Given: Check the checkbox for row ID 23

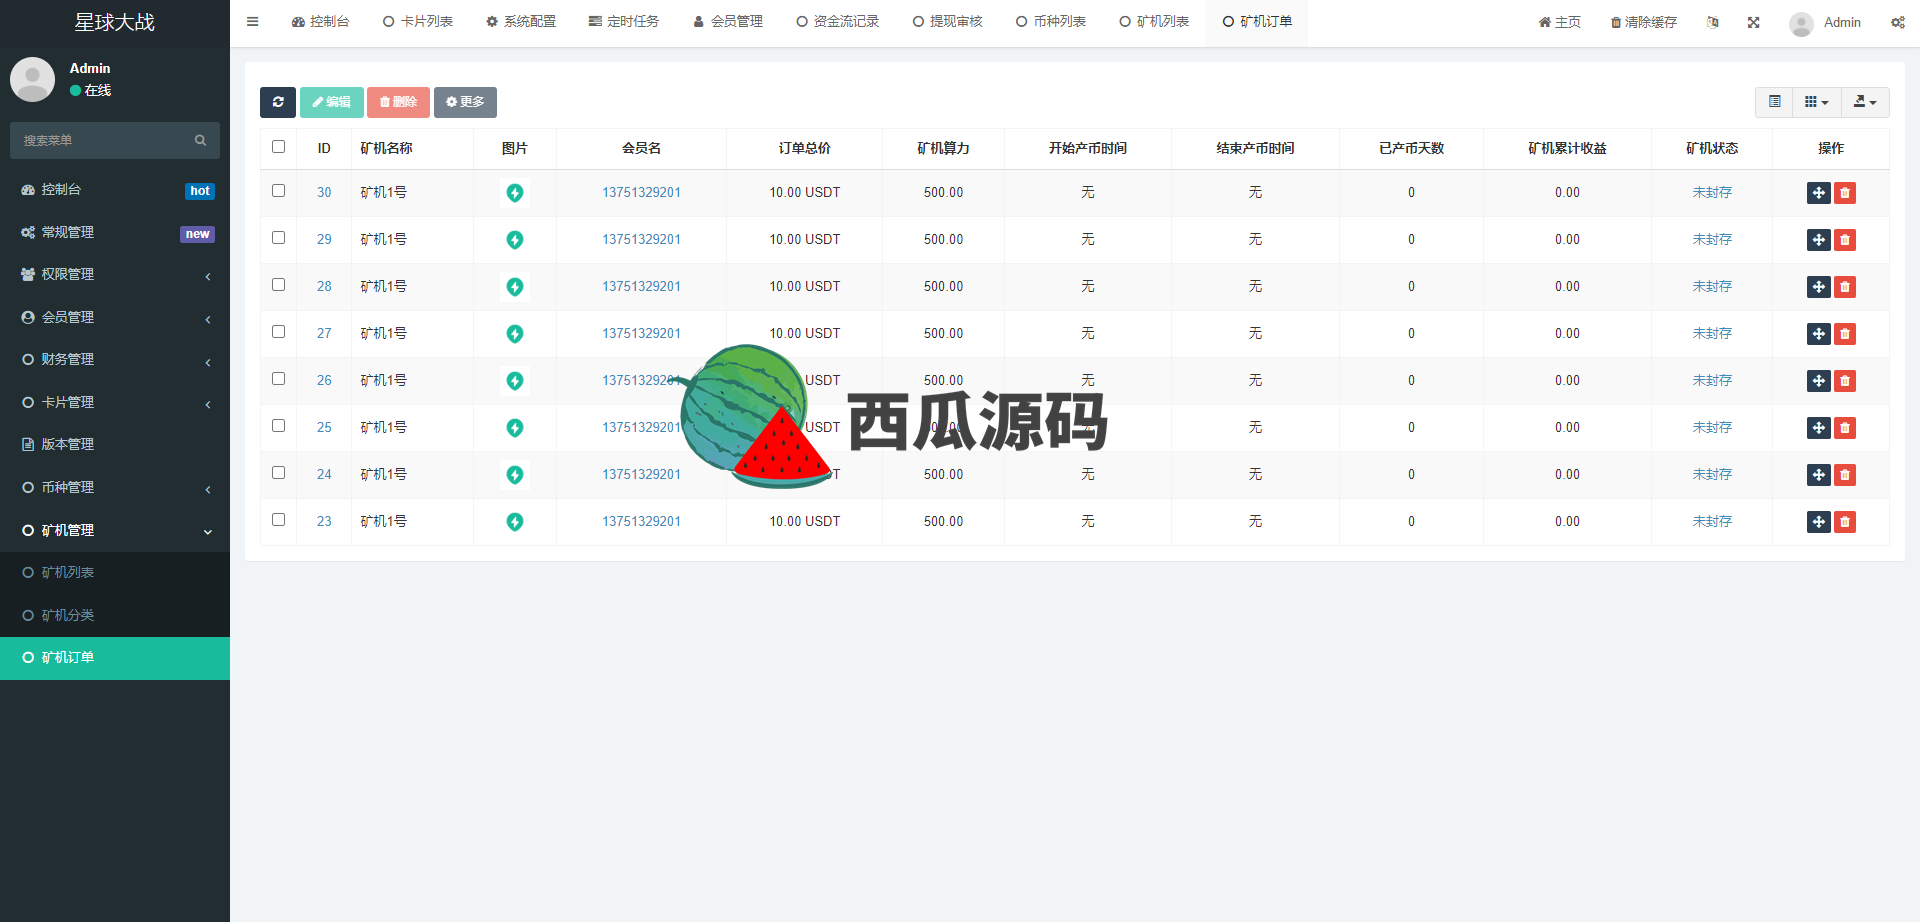Looking at the screenshot, I should click(x=279, y=520).
